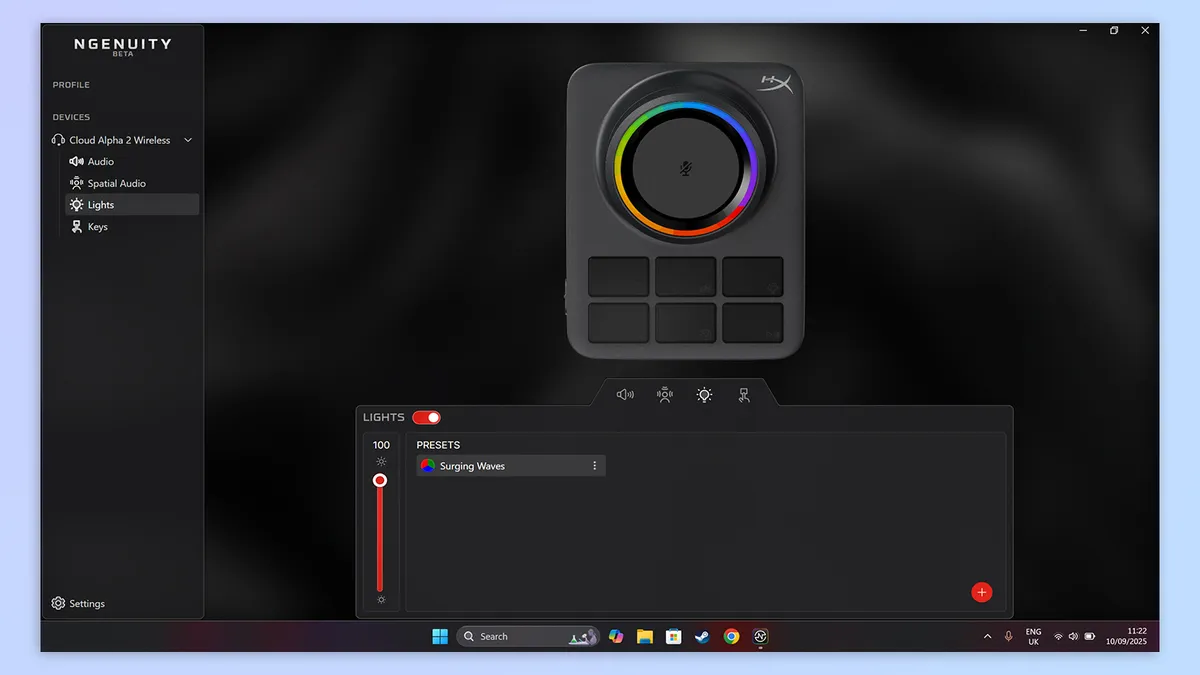Go to Spatial Audio in the sidebar
1200x675 pixels.
point(116,183)
